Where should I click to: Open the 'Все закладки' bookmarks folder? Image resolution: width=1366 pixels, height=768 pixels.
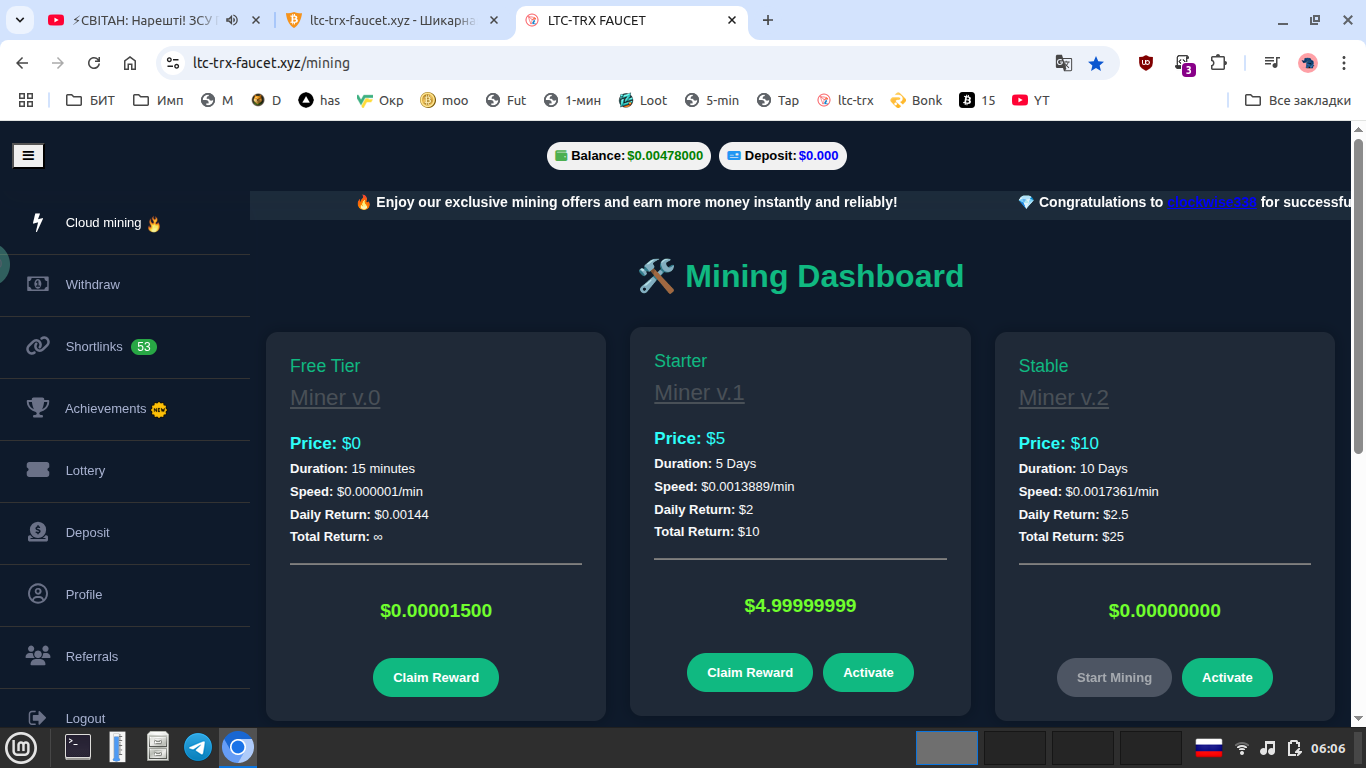1298,100
